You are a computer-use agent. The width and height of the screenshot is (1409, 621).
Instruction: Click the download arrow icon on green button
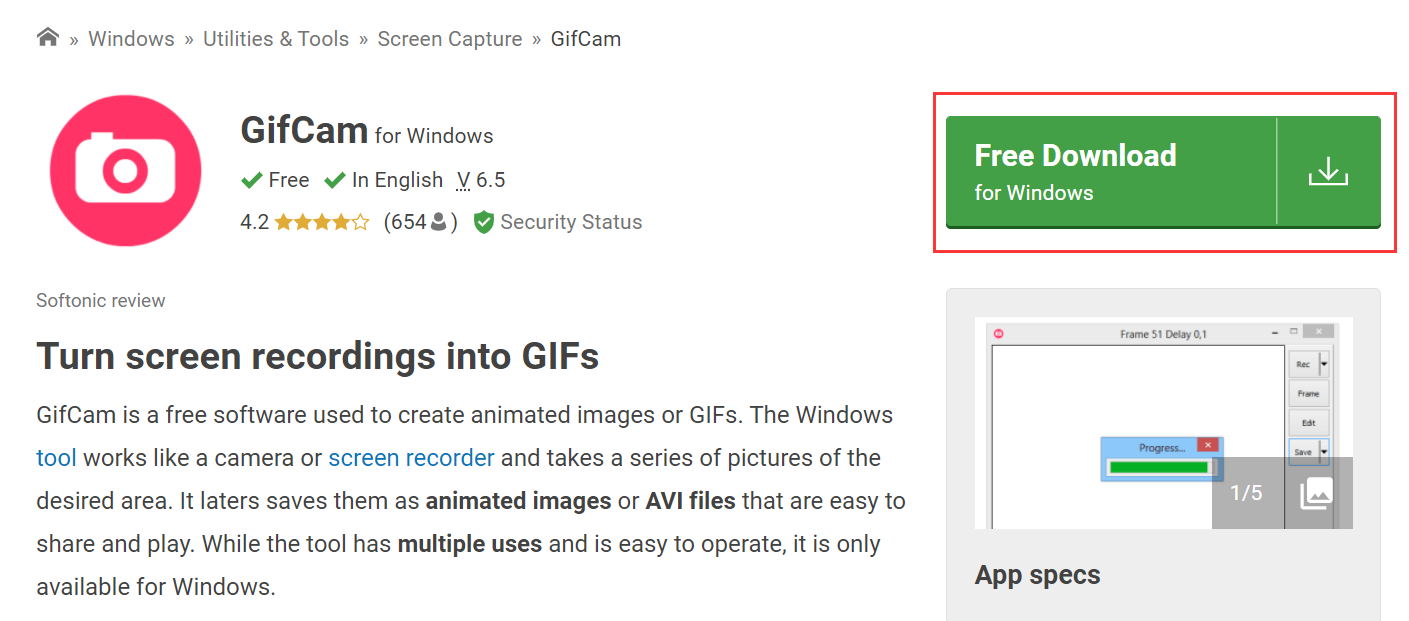pos(1328,171)
